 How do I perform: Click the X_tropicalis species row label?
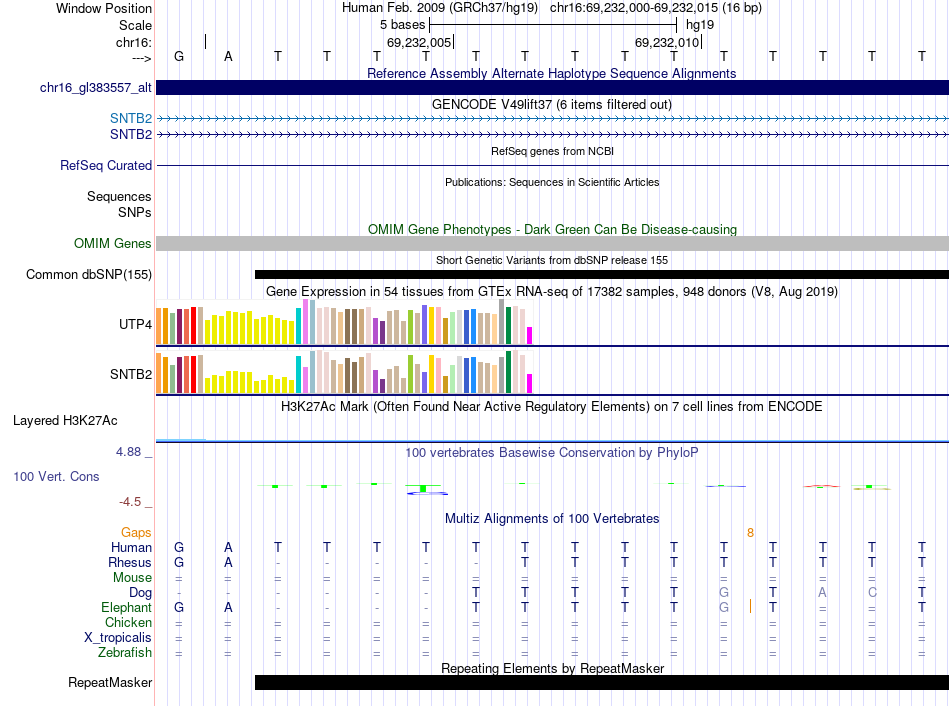pyautogui.click(x=118, y=638)
